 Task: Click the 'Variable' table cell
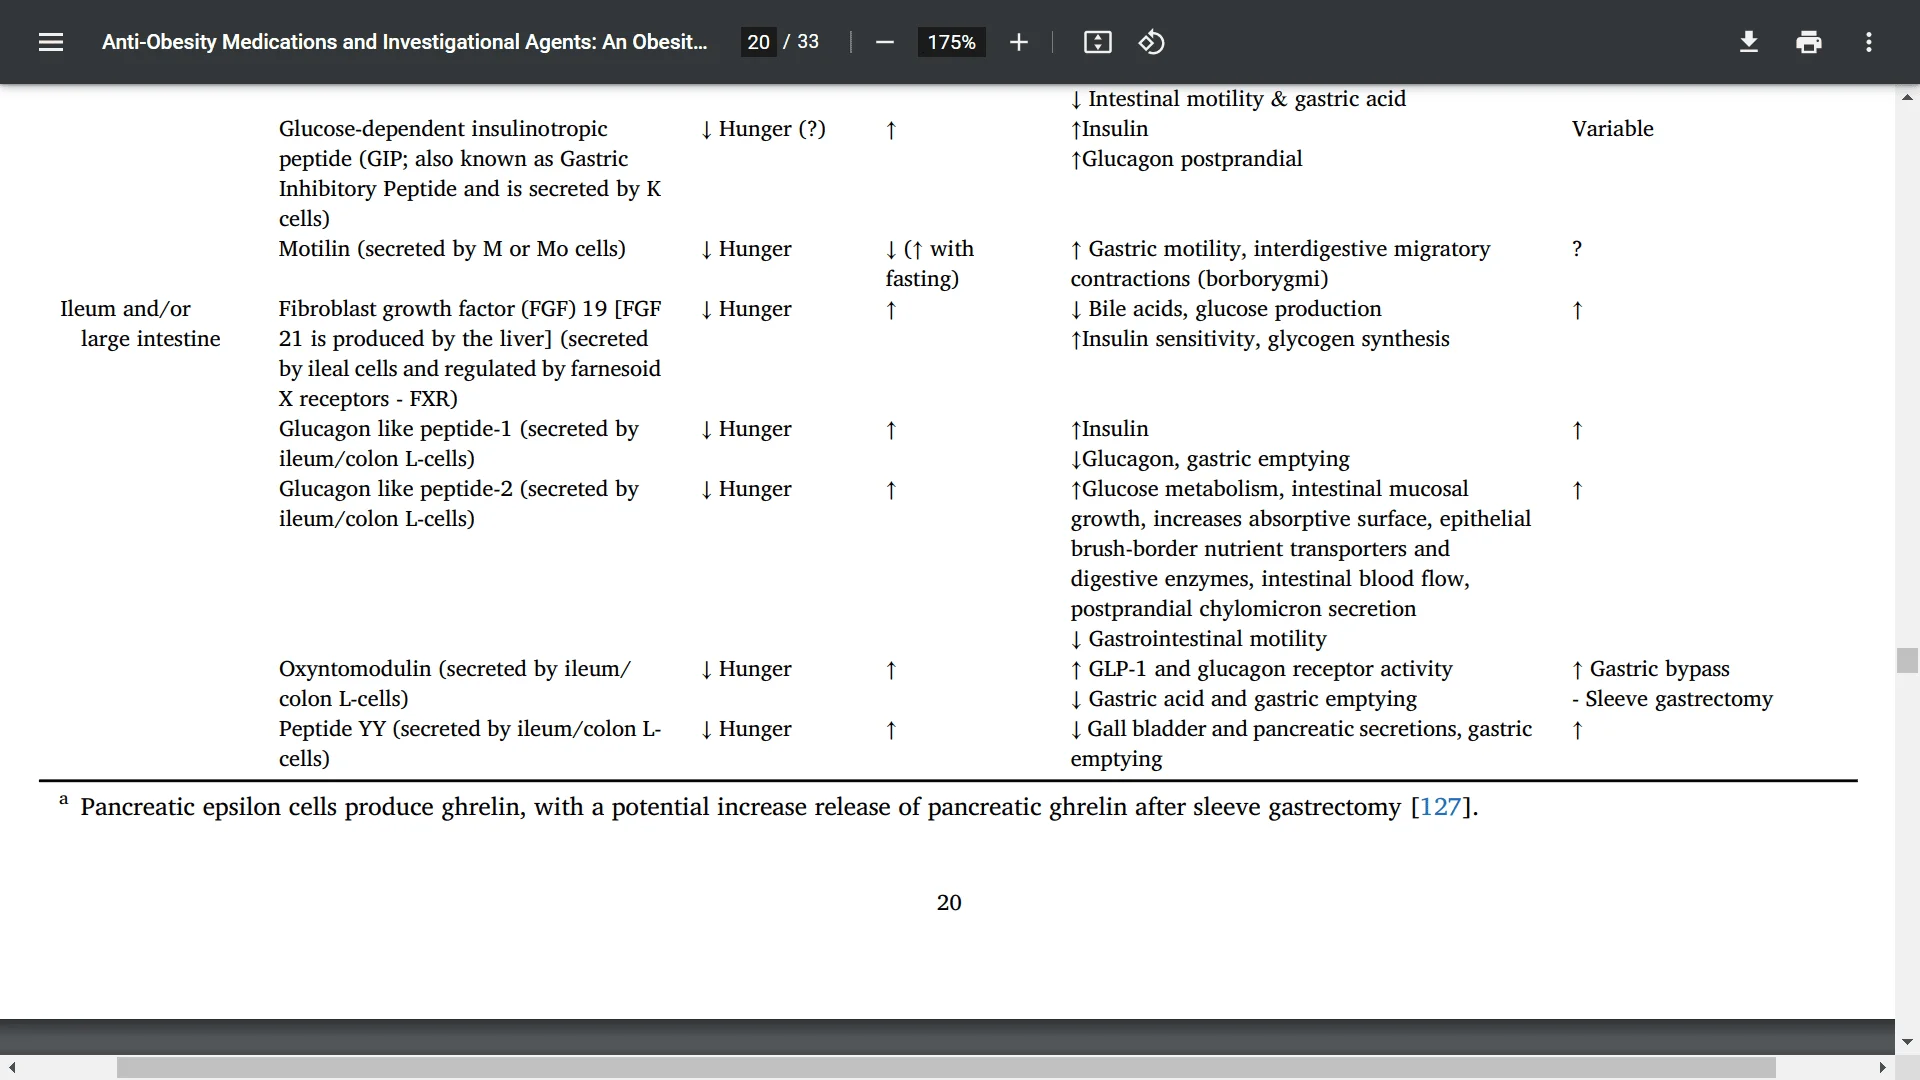point(1612,129)
